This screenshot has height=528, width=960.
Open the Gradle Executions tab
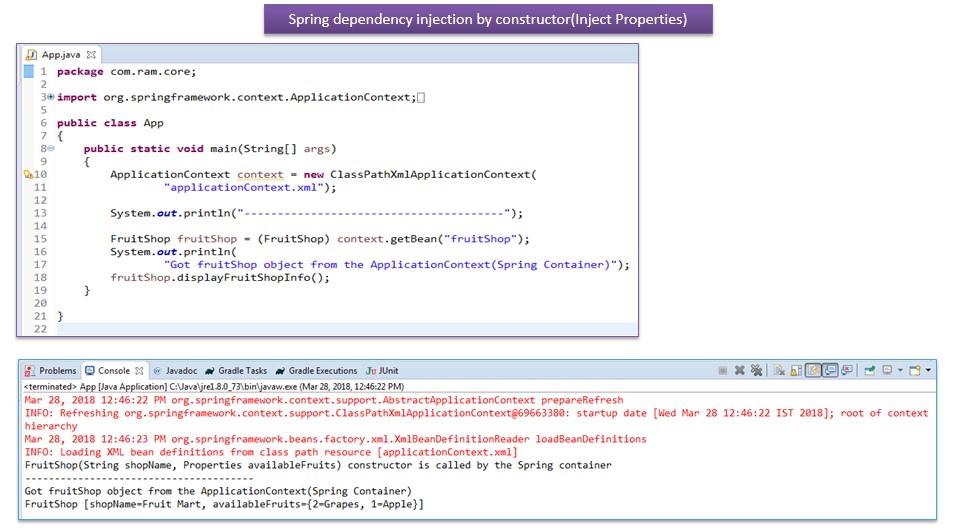click(317, 371)
